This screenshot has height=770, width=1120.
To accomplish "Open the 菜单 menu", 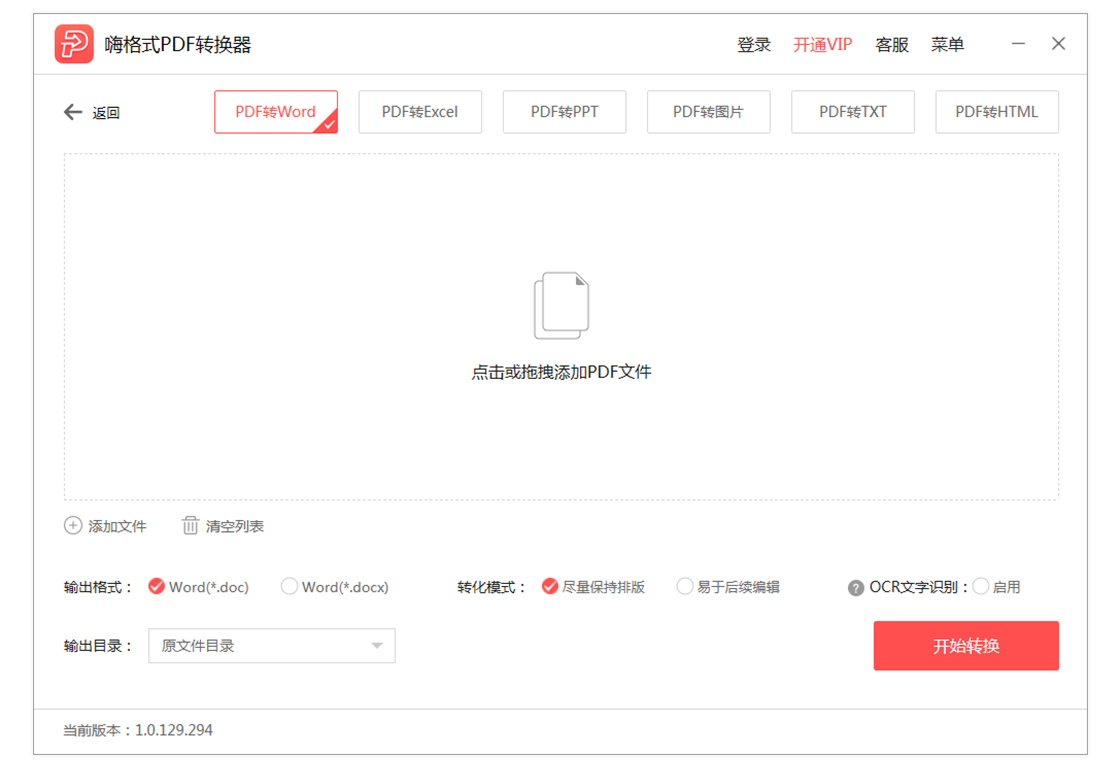I will [948, 45].
